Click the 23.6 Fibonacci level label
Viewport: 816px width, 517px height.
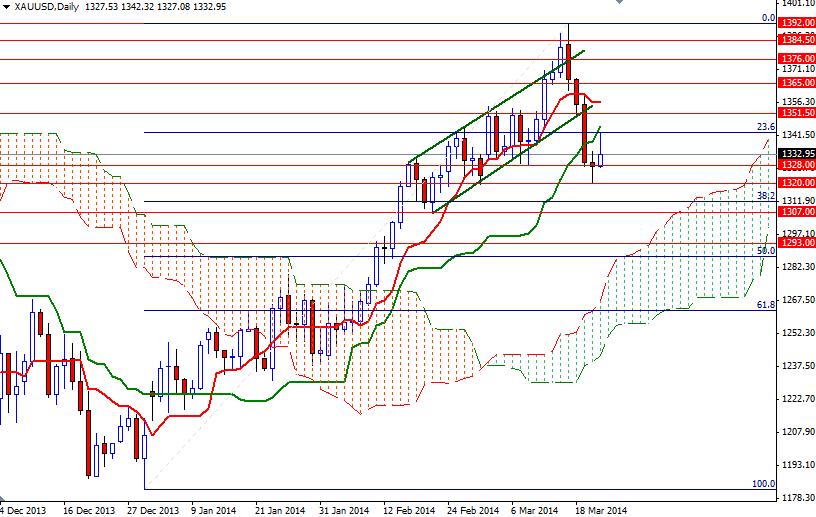pyautogui.click(x=765, y=127)
